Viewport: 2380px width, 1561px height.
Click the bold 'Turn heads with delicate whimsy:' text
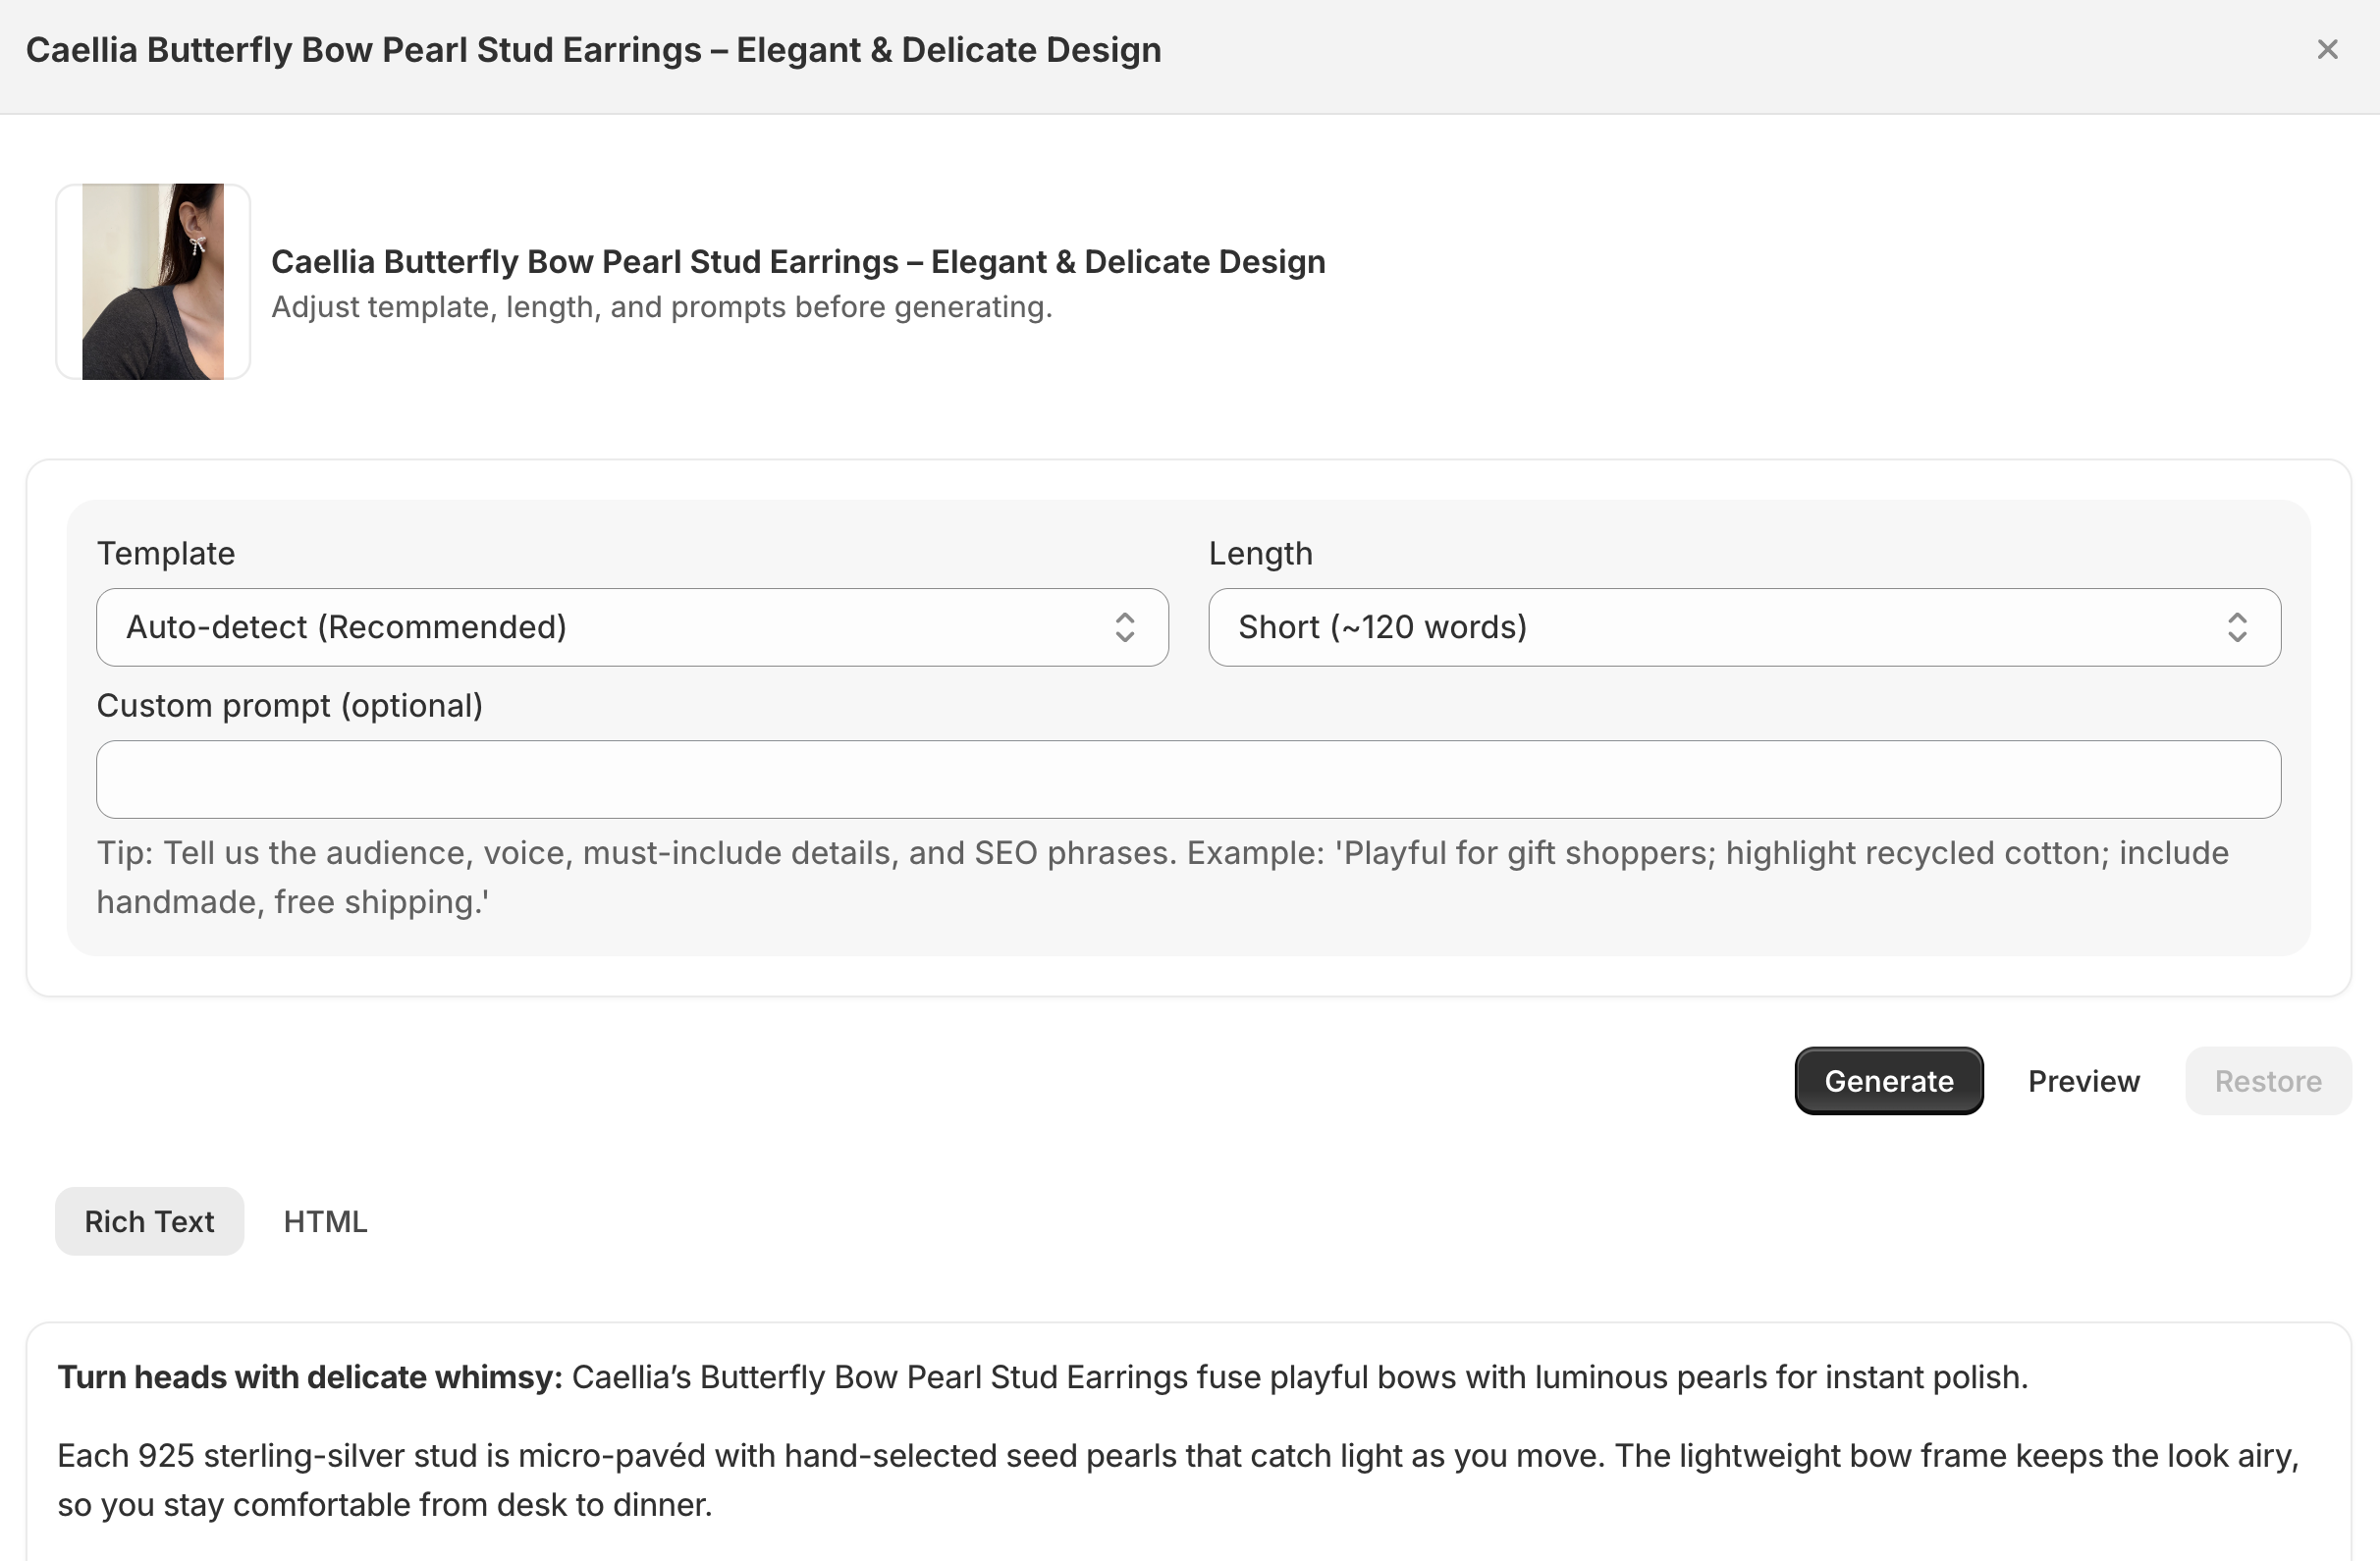click(310, 1377)
